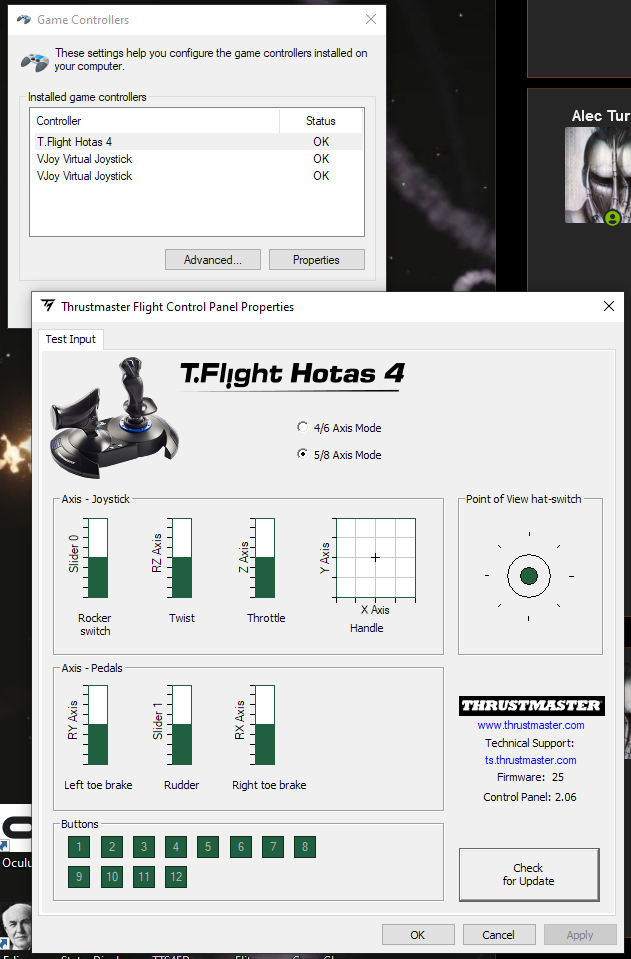Select the 4/6 Axis Mode radio button
Image resolution: width=631 pixels, height=959 pixels.
[302, 427]
